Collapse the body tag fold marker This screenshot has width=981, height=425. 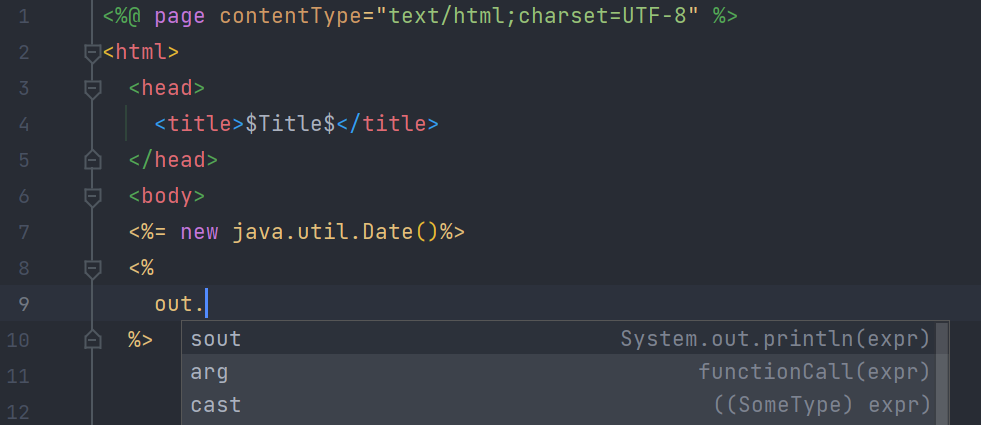click(x=93, y=197)
